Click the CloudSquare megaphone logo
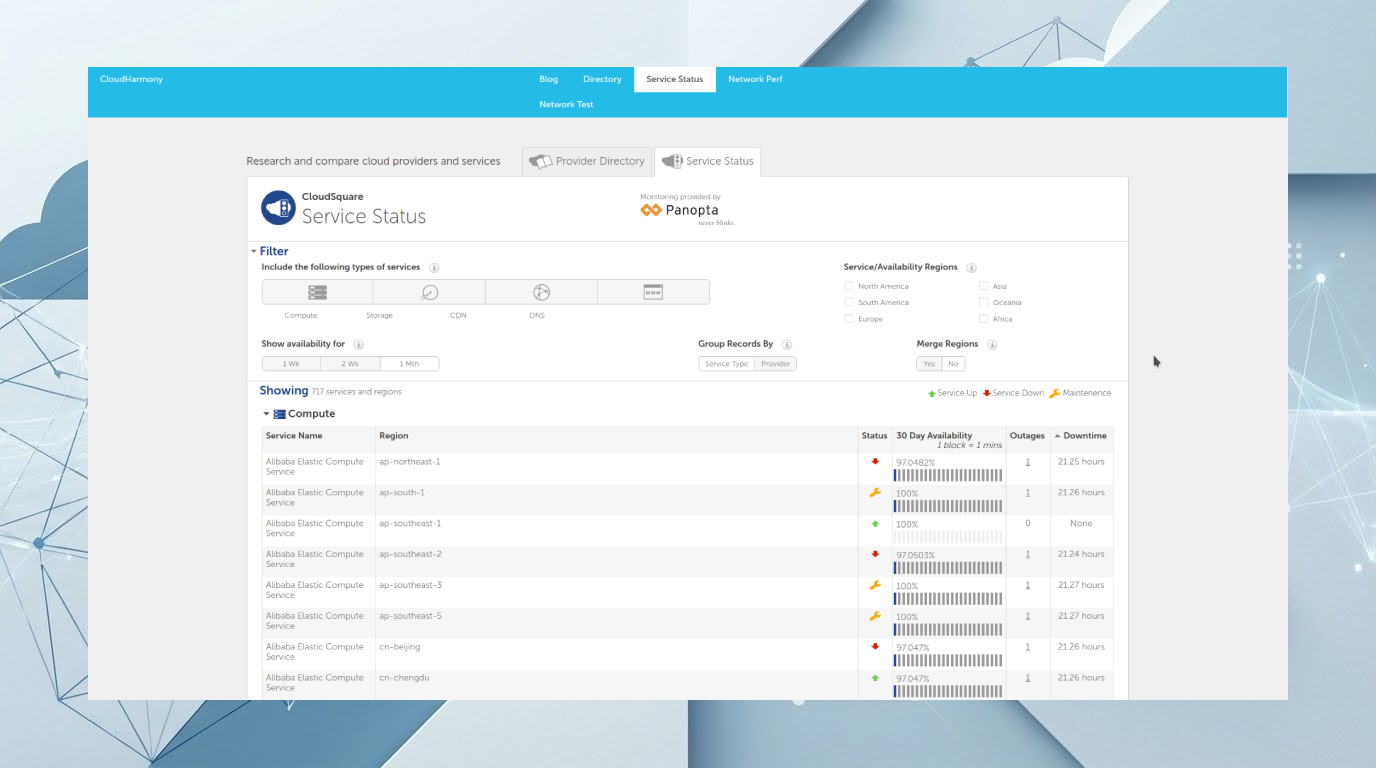1376x768 pixels. click(277, 208)
